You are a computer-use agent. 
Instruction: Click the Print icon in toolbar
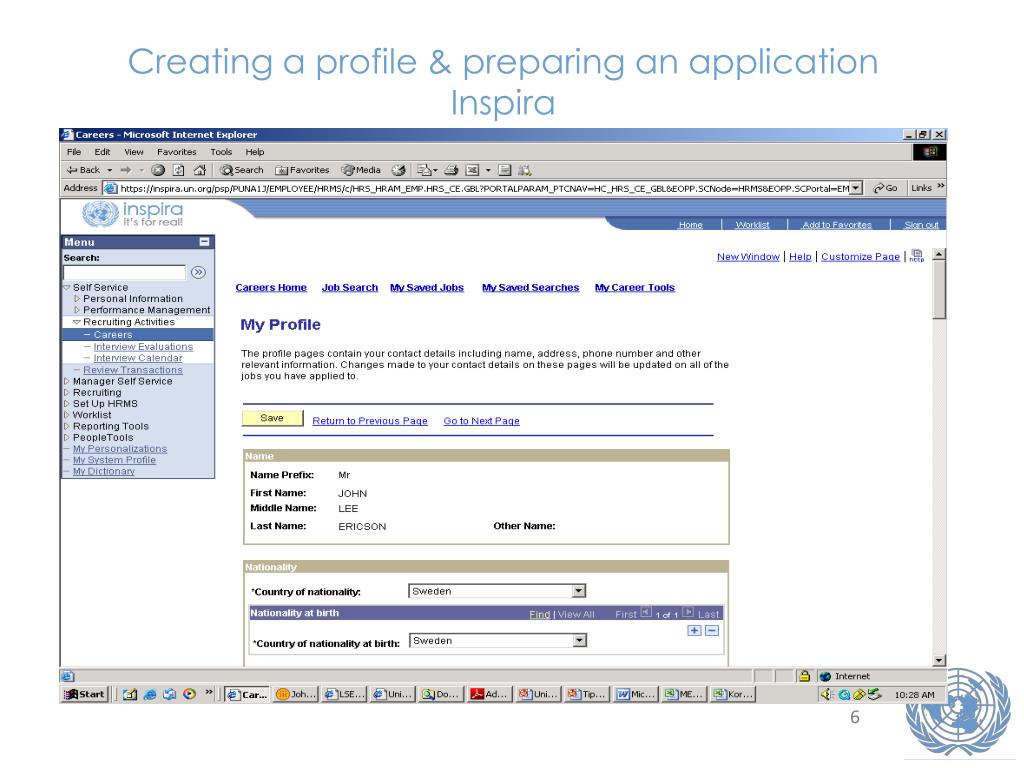pyautogui.click(x=451, y=170)
